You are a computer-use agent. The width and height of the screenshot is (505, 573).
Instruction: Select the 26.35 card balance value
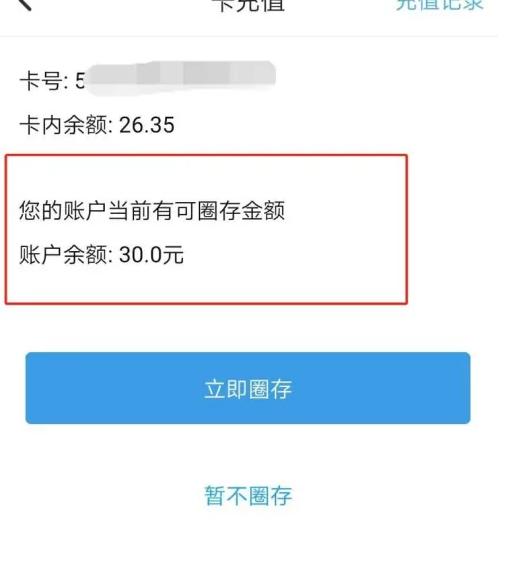pos(147,125)
